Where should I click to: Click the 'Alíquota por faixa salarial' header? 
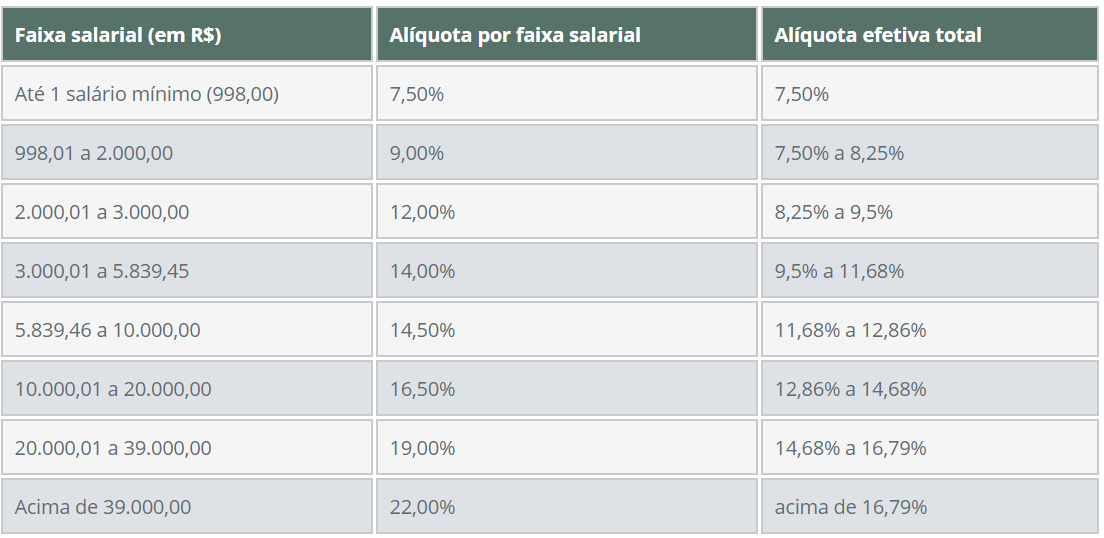pos(515,35)
